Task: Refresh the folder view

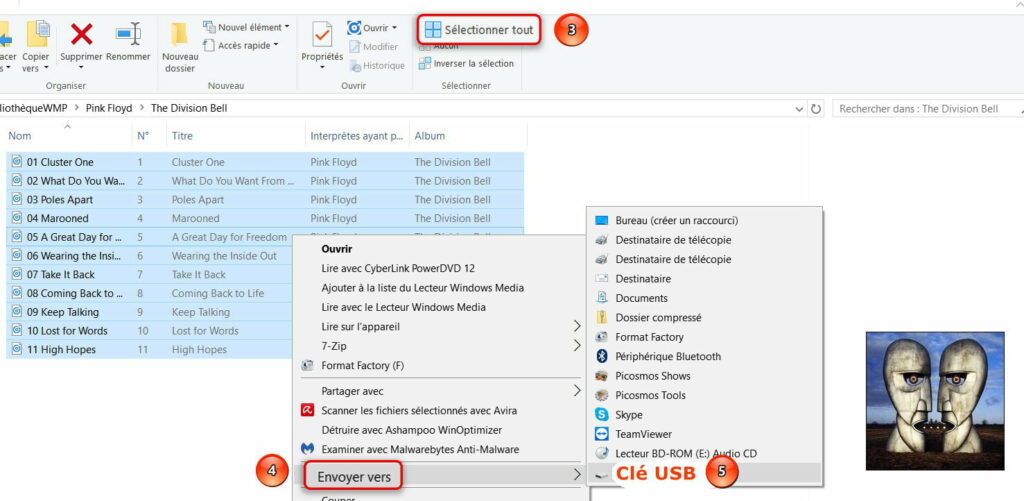Action: click(x=816, y=109)
